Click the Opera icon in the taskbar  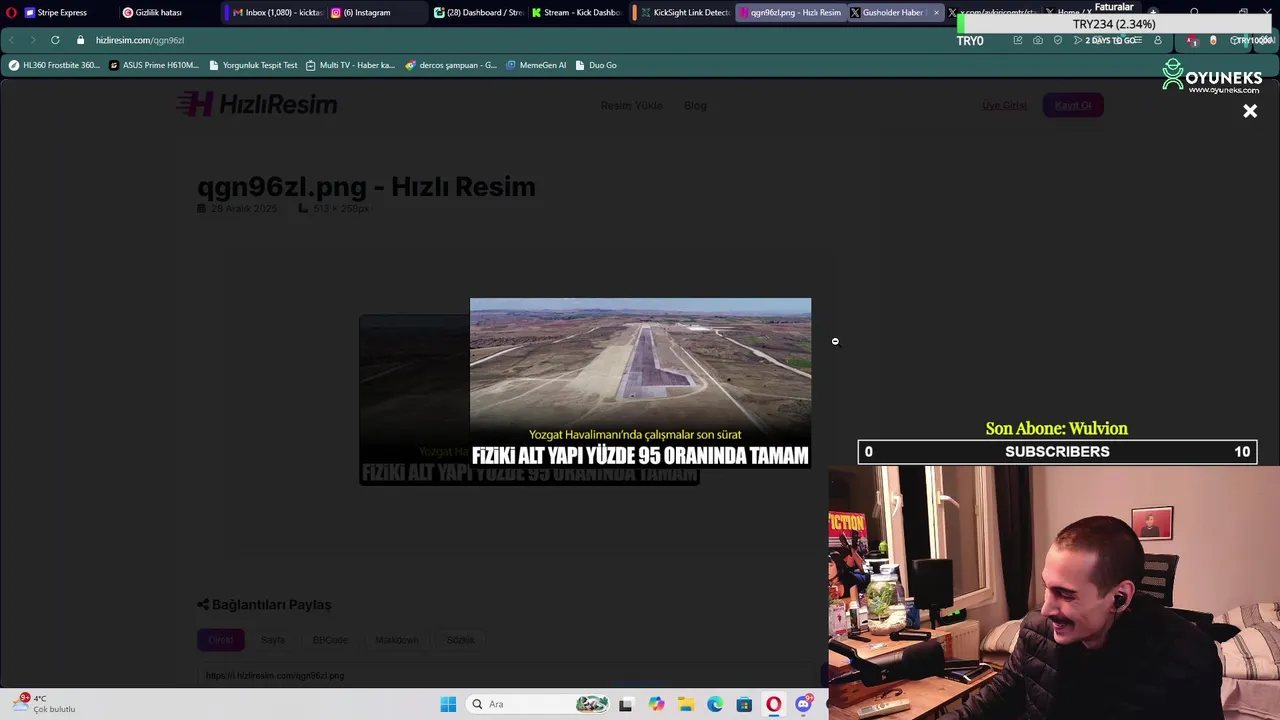pyautogui.click(x=774, y=704)
